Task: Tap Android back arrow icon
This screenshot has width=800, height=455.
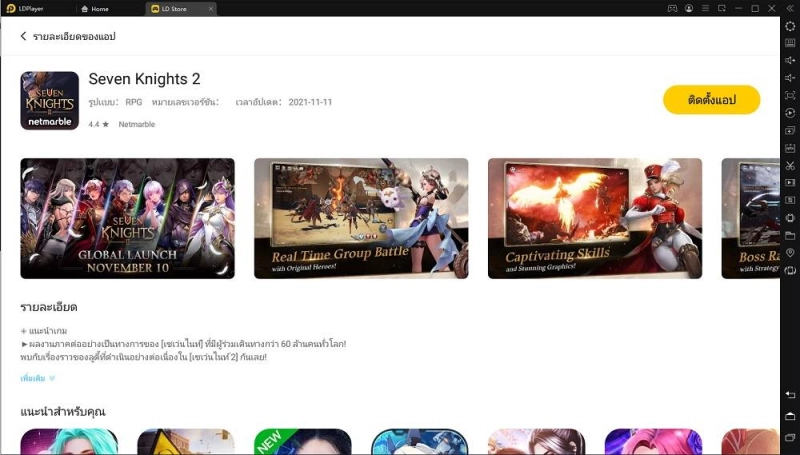Action: 790,395
